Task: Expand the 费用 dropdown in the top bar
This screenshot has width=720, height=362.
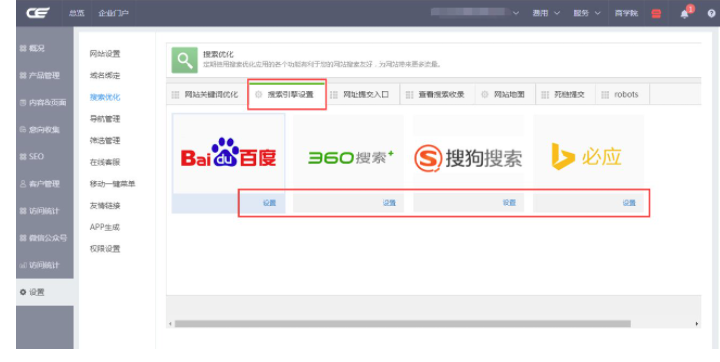Action: [x=546, y=13]
